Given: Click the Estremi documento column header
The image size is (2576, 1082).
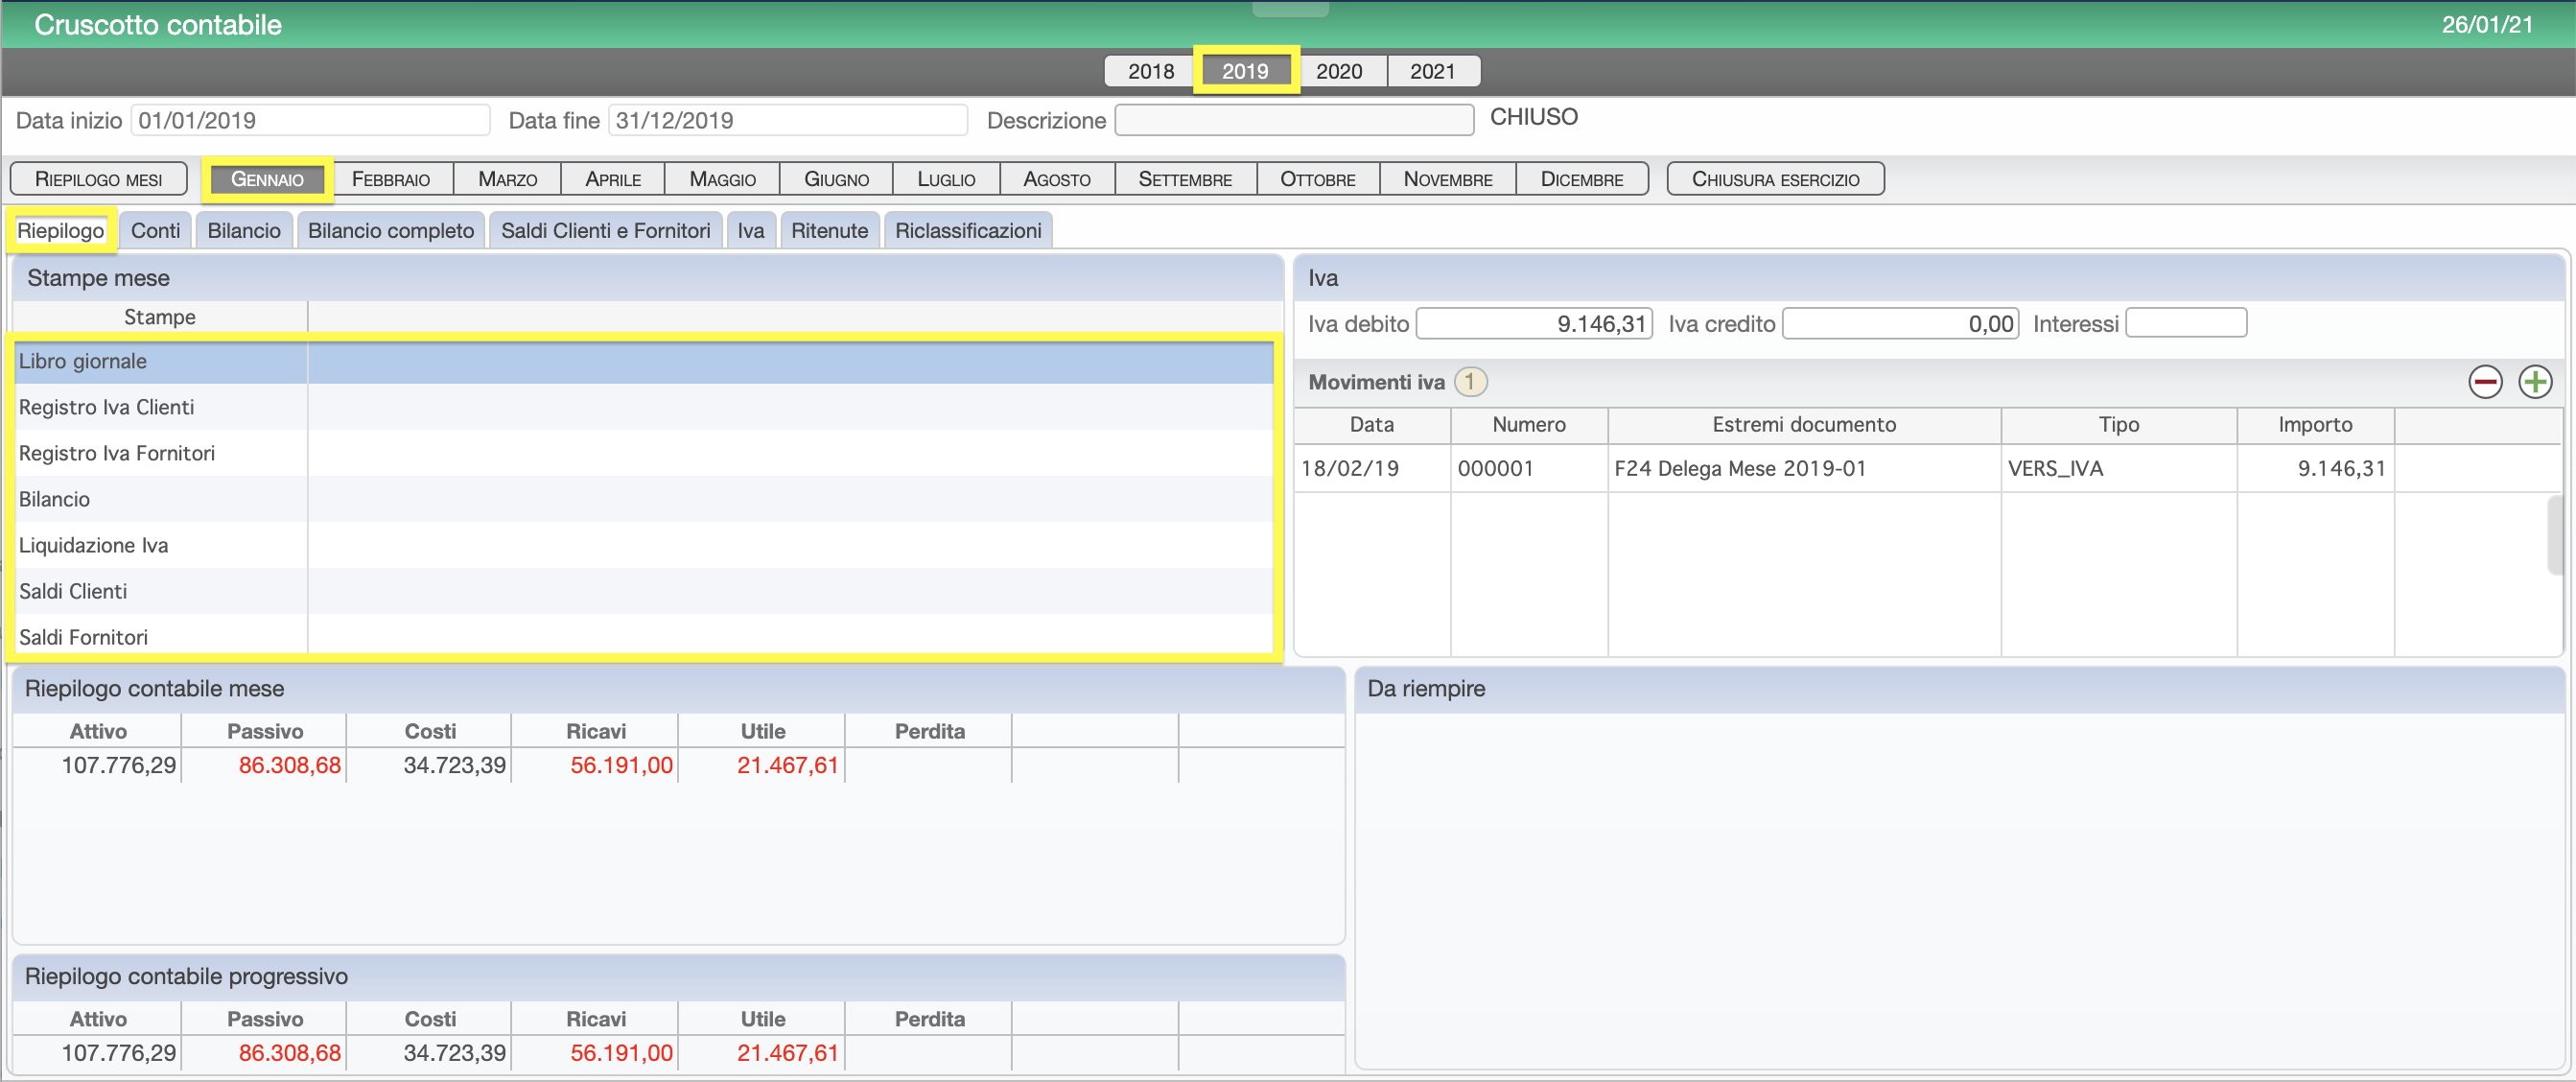Looking at the screenshot, I should pos(1804,425).
